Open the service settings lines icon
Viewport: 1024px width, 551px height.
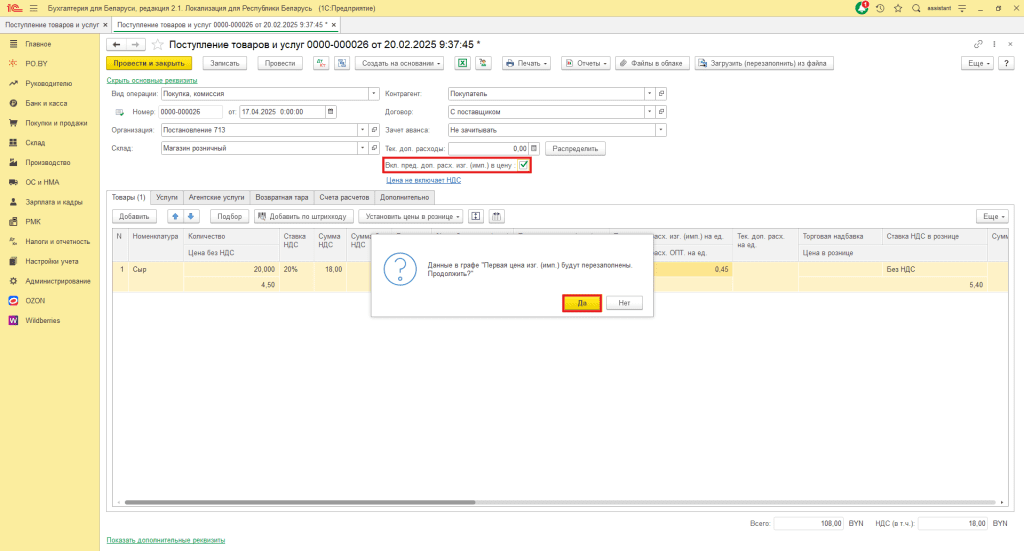click(962, 8)
